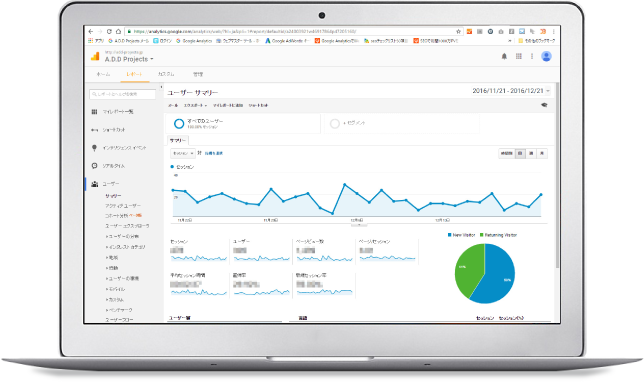Open マイレポート一覧 in the sidebar
Viewport: 644px width, 382px height.
(x=117, y=112)
